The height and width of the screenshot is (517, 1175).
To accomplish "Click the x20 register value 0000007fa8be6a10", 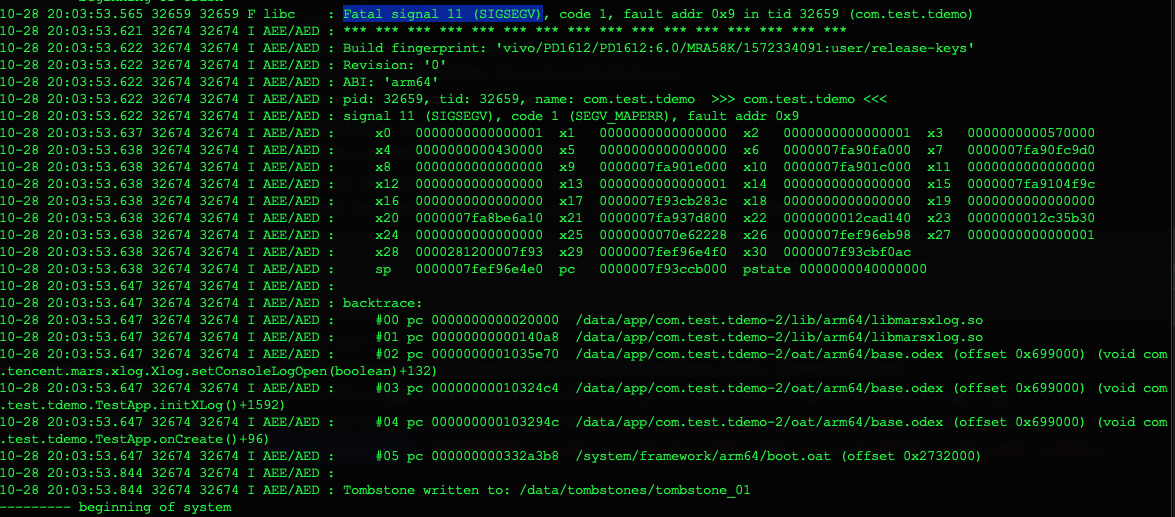I will click(x=478, y=218).
